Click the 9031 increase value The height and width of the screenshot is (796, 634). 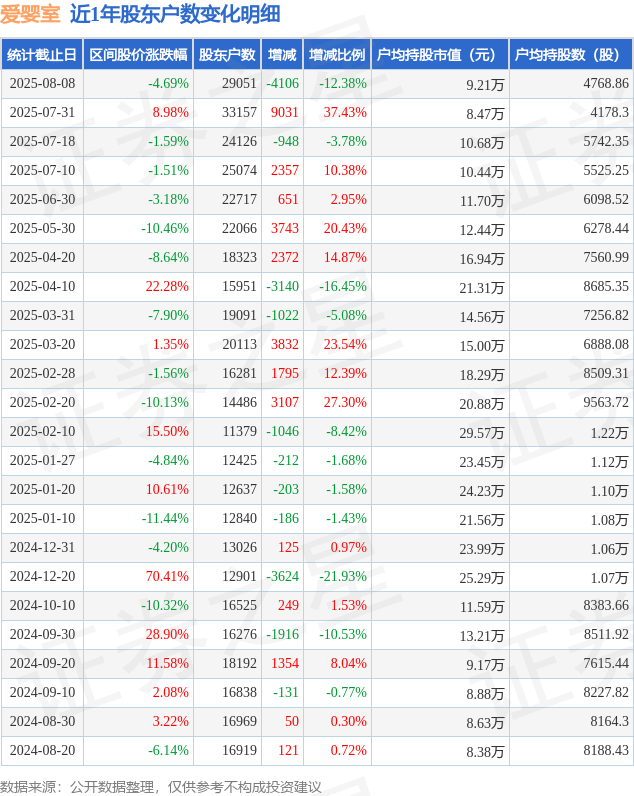point(285,113)
